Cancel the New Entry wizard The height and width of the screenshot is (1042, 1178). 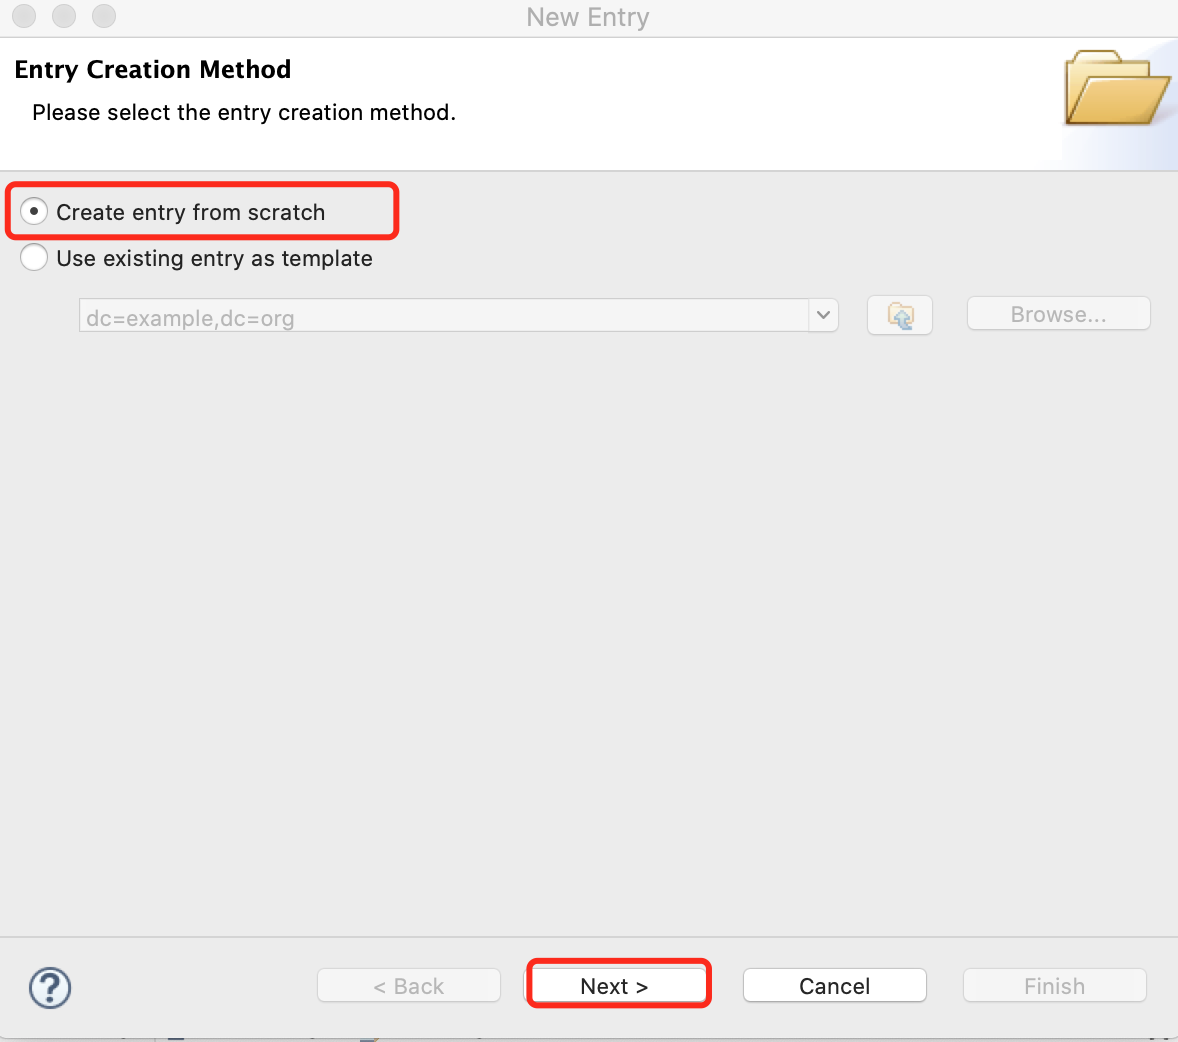pos(834,985)
